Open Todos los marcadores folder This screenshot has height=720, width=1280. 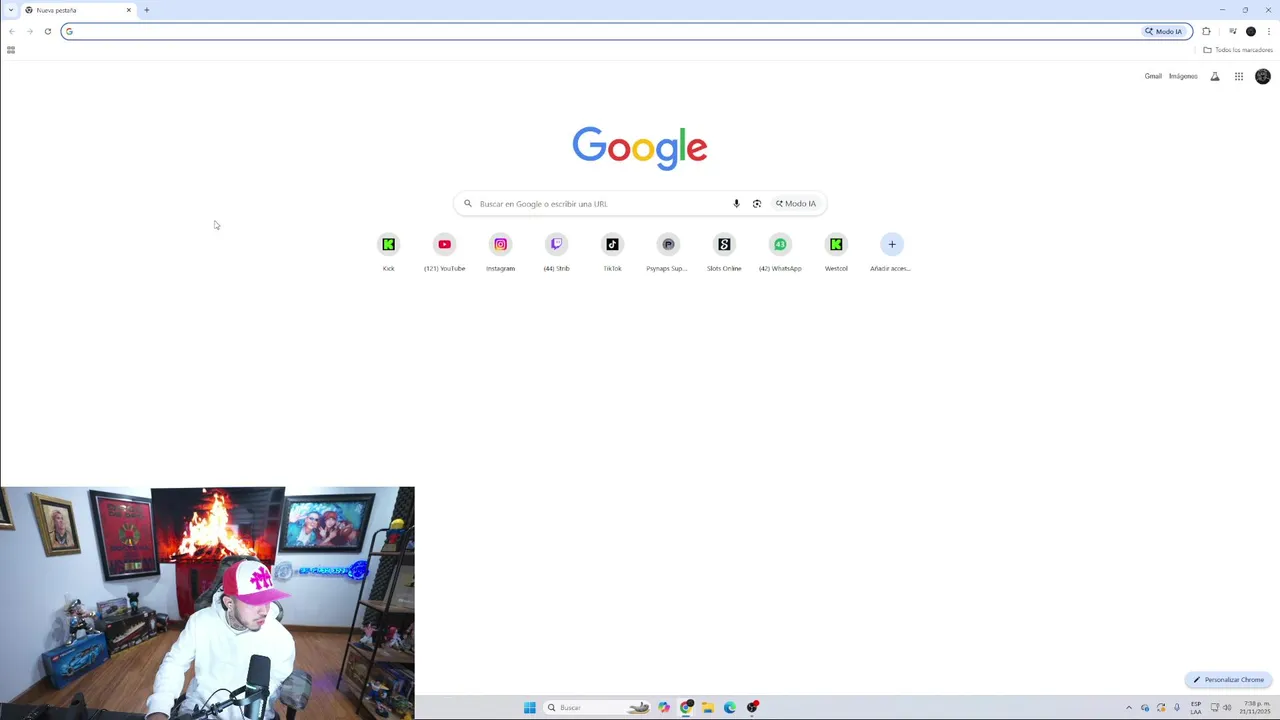1238,50
